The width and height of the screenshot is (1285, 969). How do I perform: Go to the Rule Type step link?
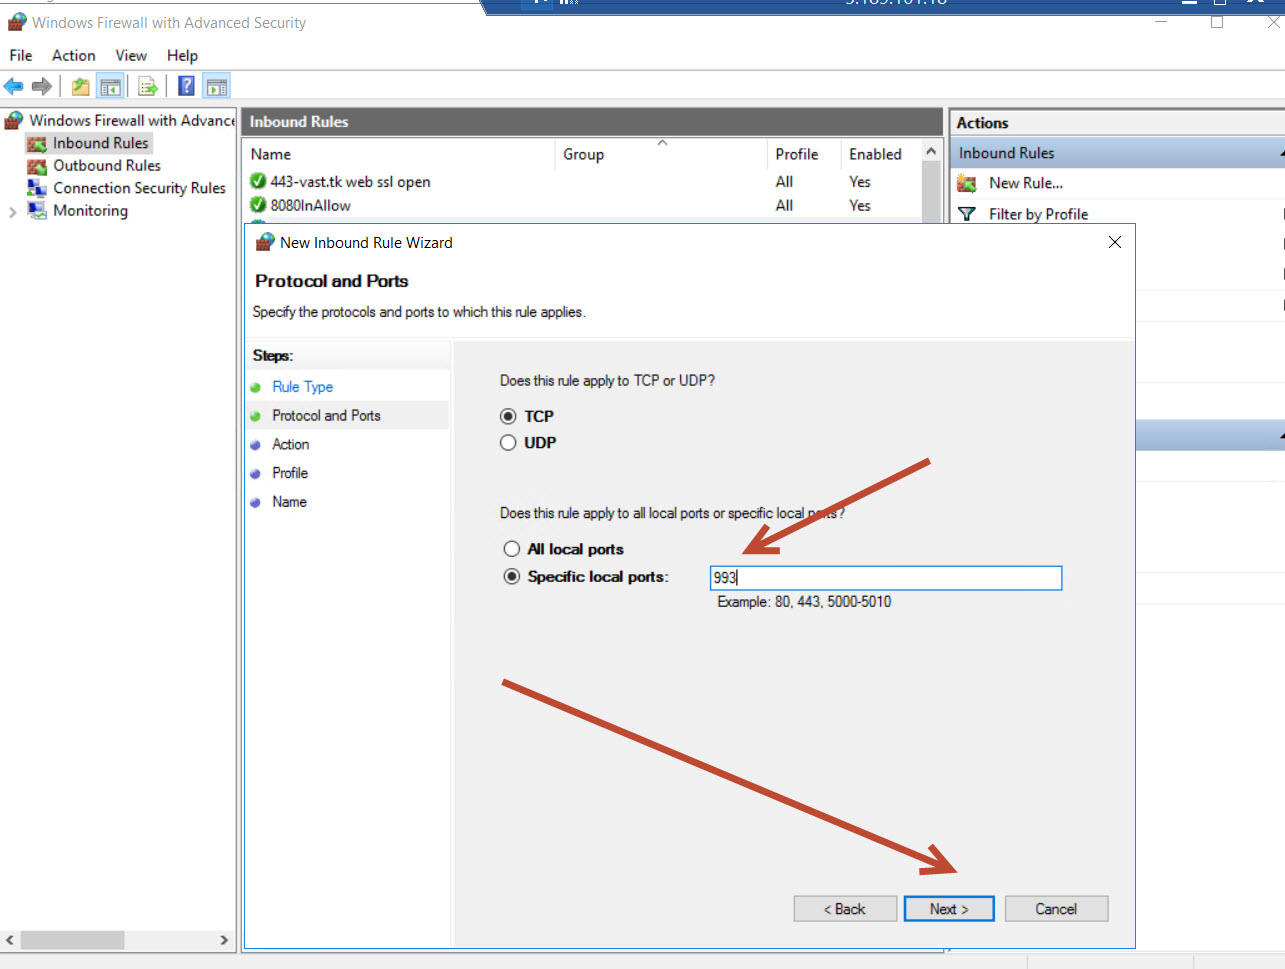point(302,387)
